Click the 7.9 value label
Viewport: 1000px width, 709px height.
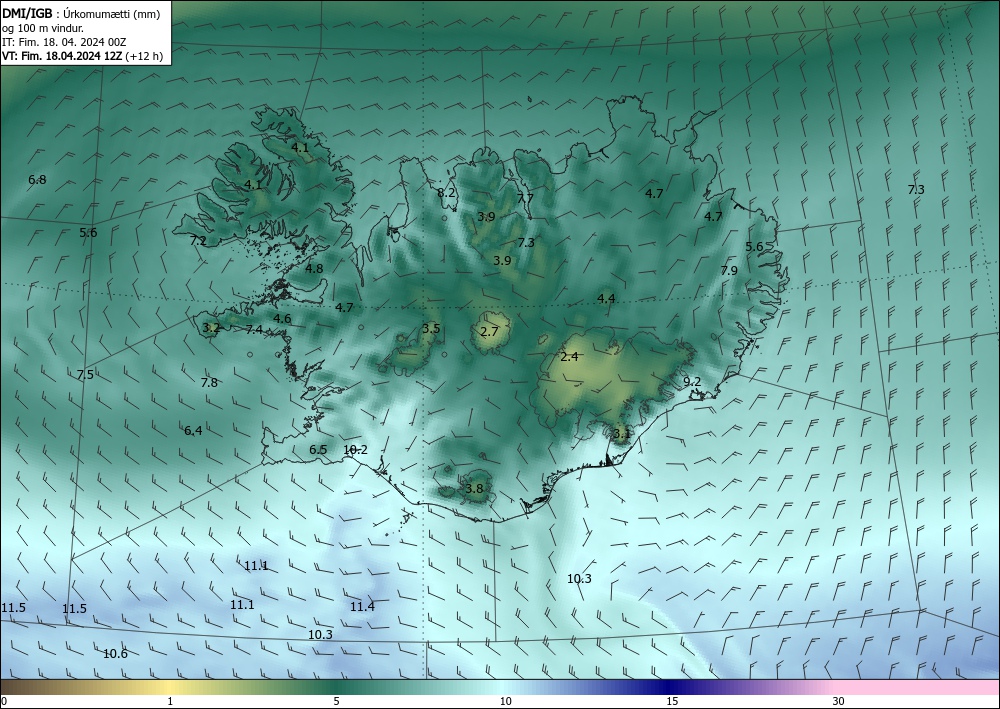click(729, 270)
